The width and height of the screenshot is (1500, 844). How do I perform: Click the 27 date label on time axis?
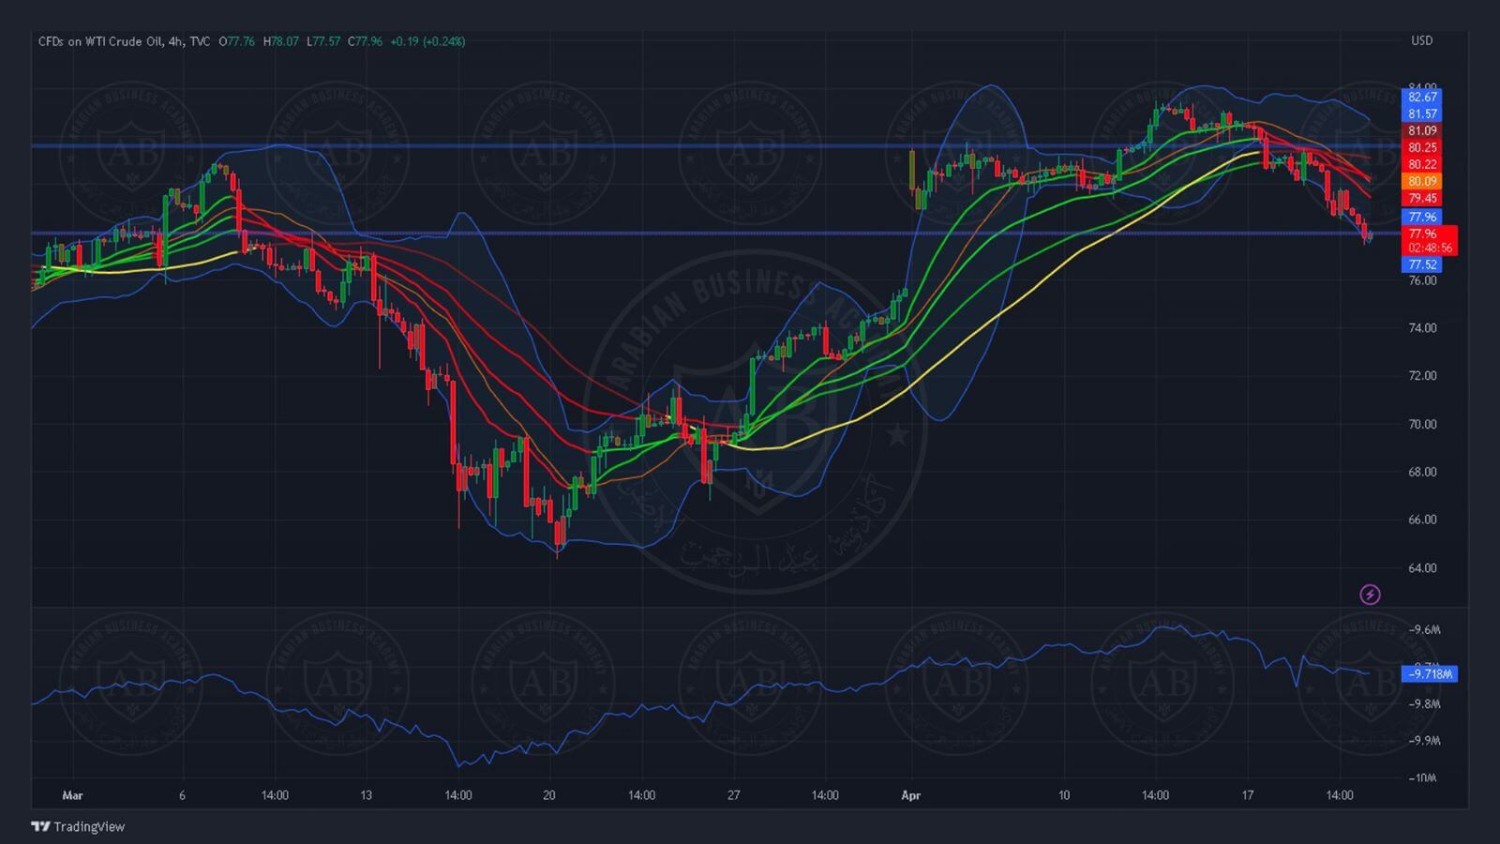(x=734, y=796)
